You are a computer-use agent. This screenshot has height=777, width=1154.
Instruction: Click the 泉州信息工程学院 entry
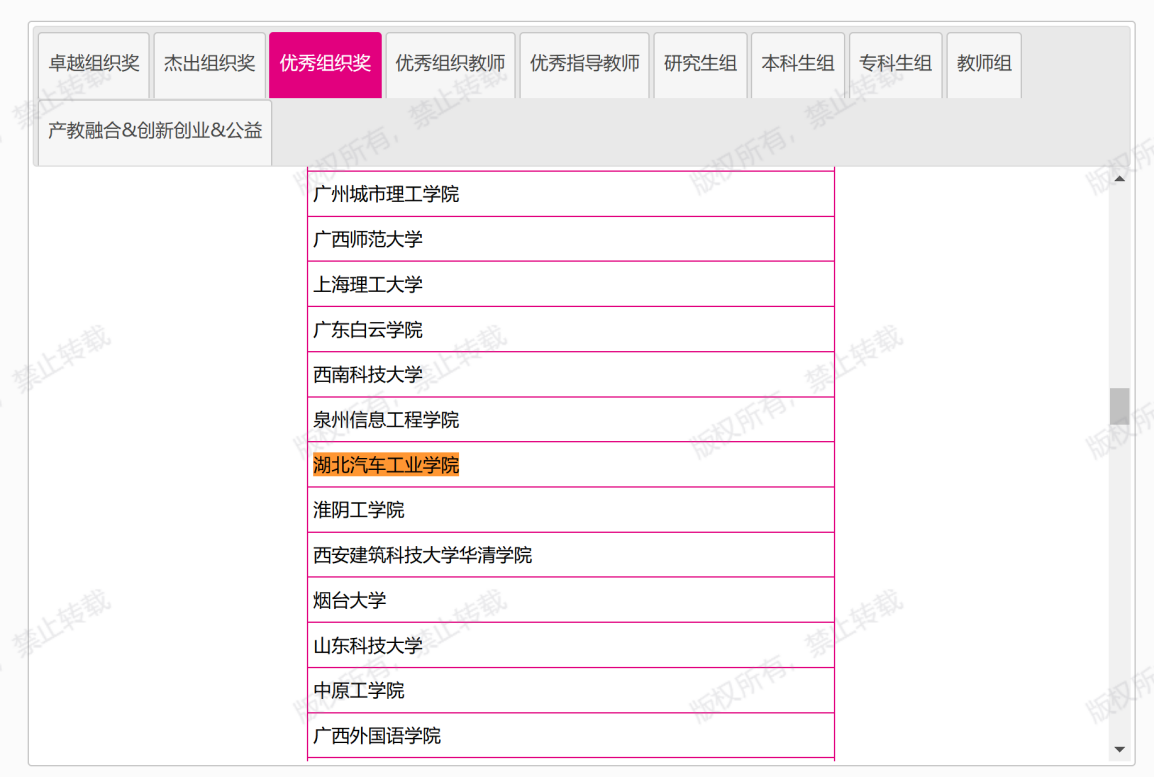386,420
